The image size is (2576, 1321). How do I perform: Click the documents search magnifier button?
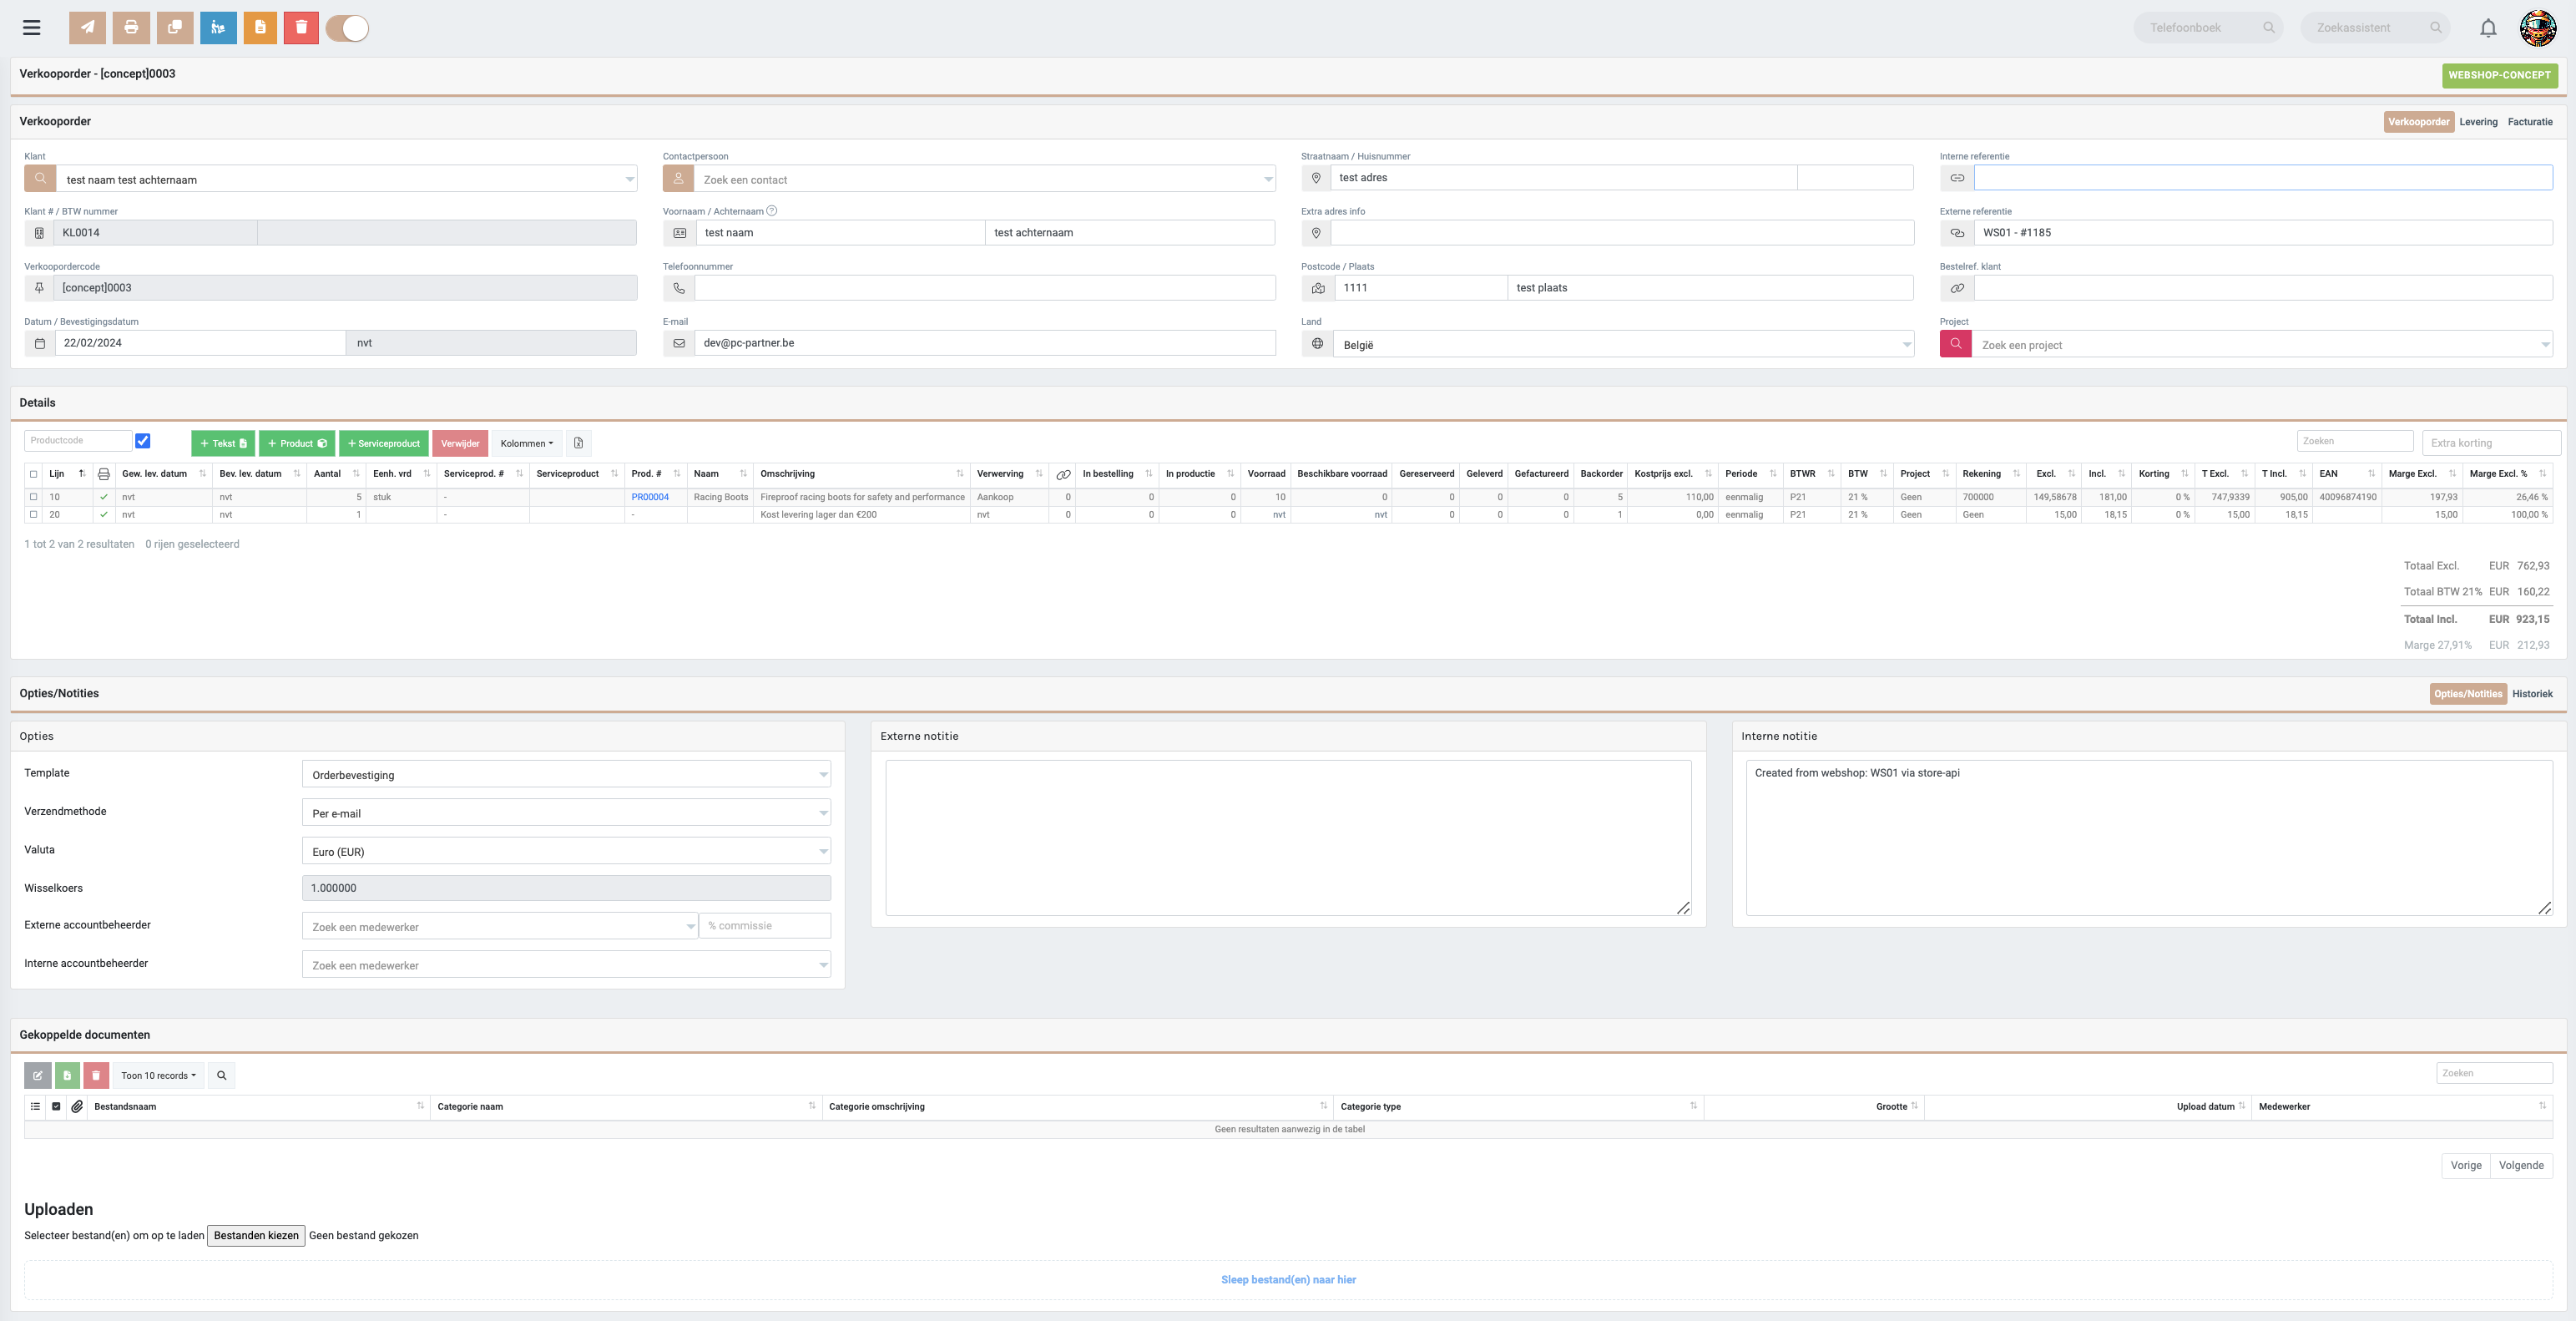(222, 1075)
